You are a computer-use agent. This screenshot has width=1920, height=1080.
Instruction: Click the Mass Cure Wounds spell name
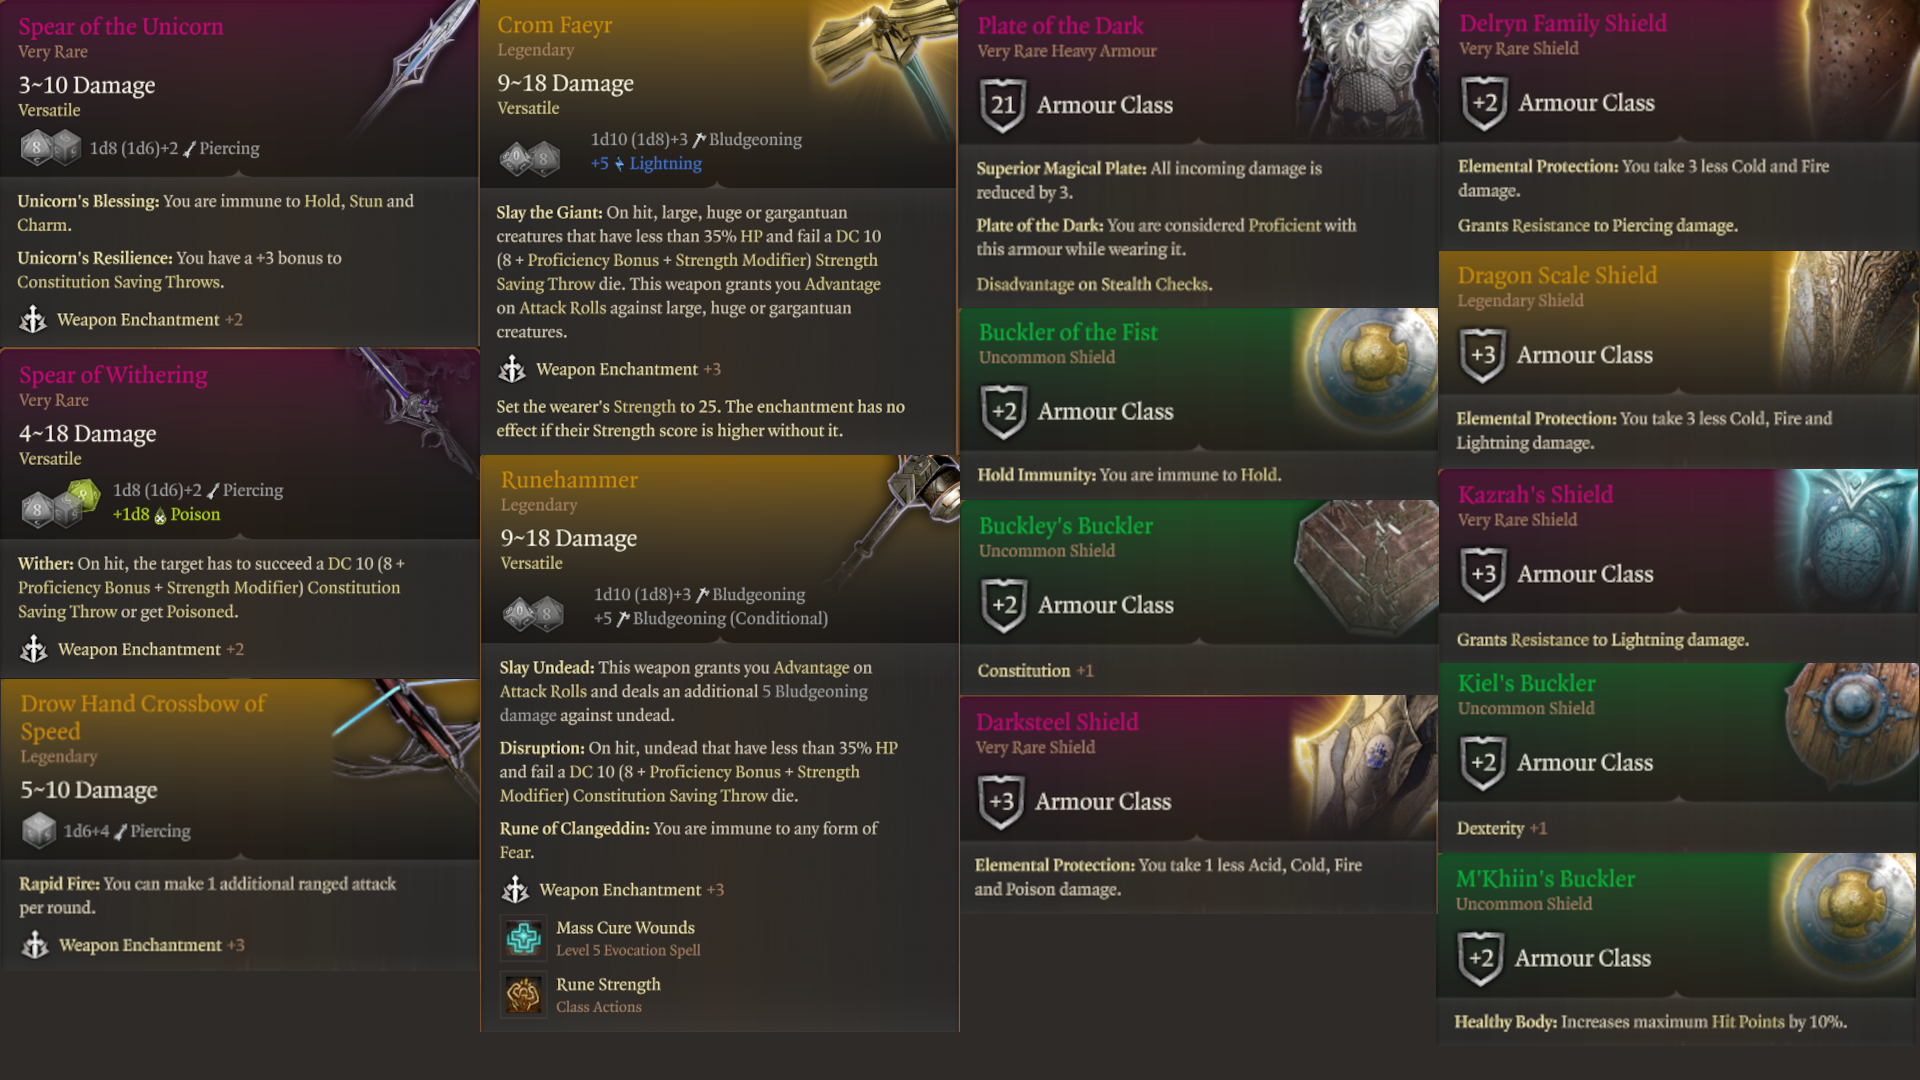625,928
